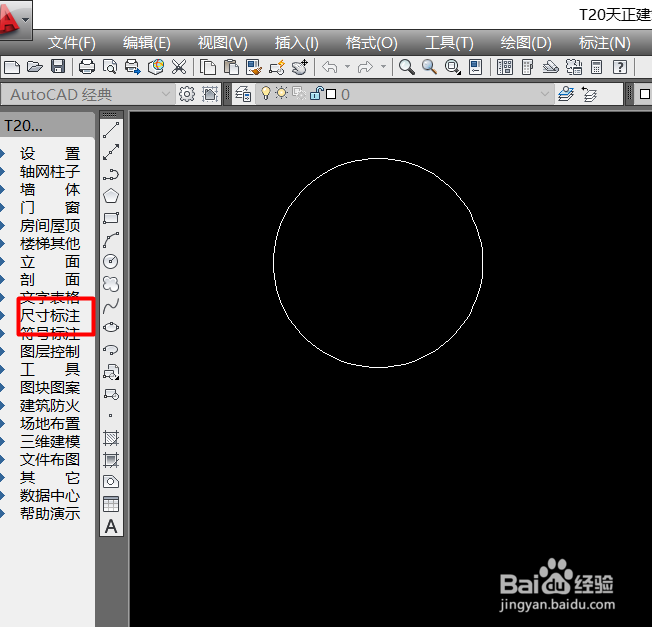This screenshot has width=652, height=627.
Task: Click the Plot printer icon
Action: point(87,67)
